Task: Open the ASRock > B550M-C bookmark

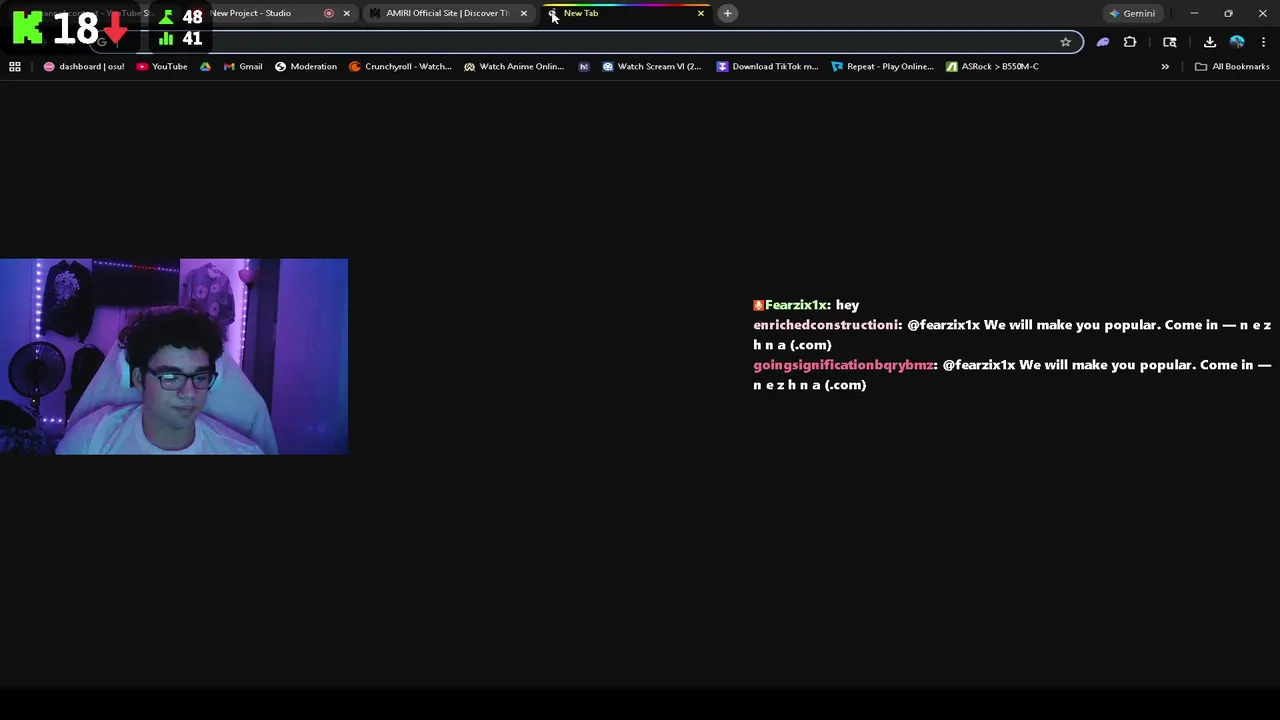Action: coord(993,66)
